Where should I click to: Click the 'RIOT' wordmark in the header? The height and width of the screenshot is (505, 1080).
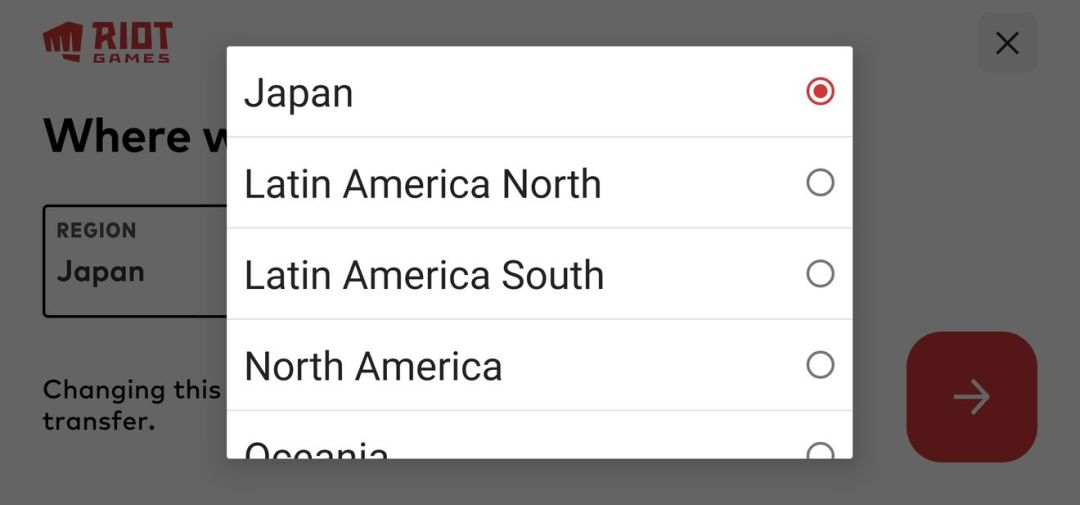(132, 37)
